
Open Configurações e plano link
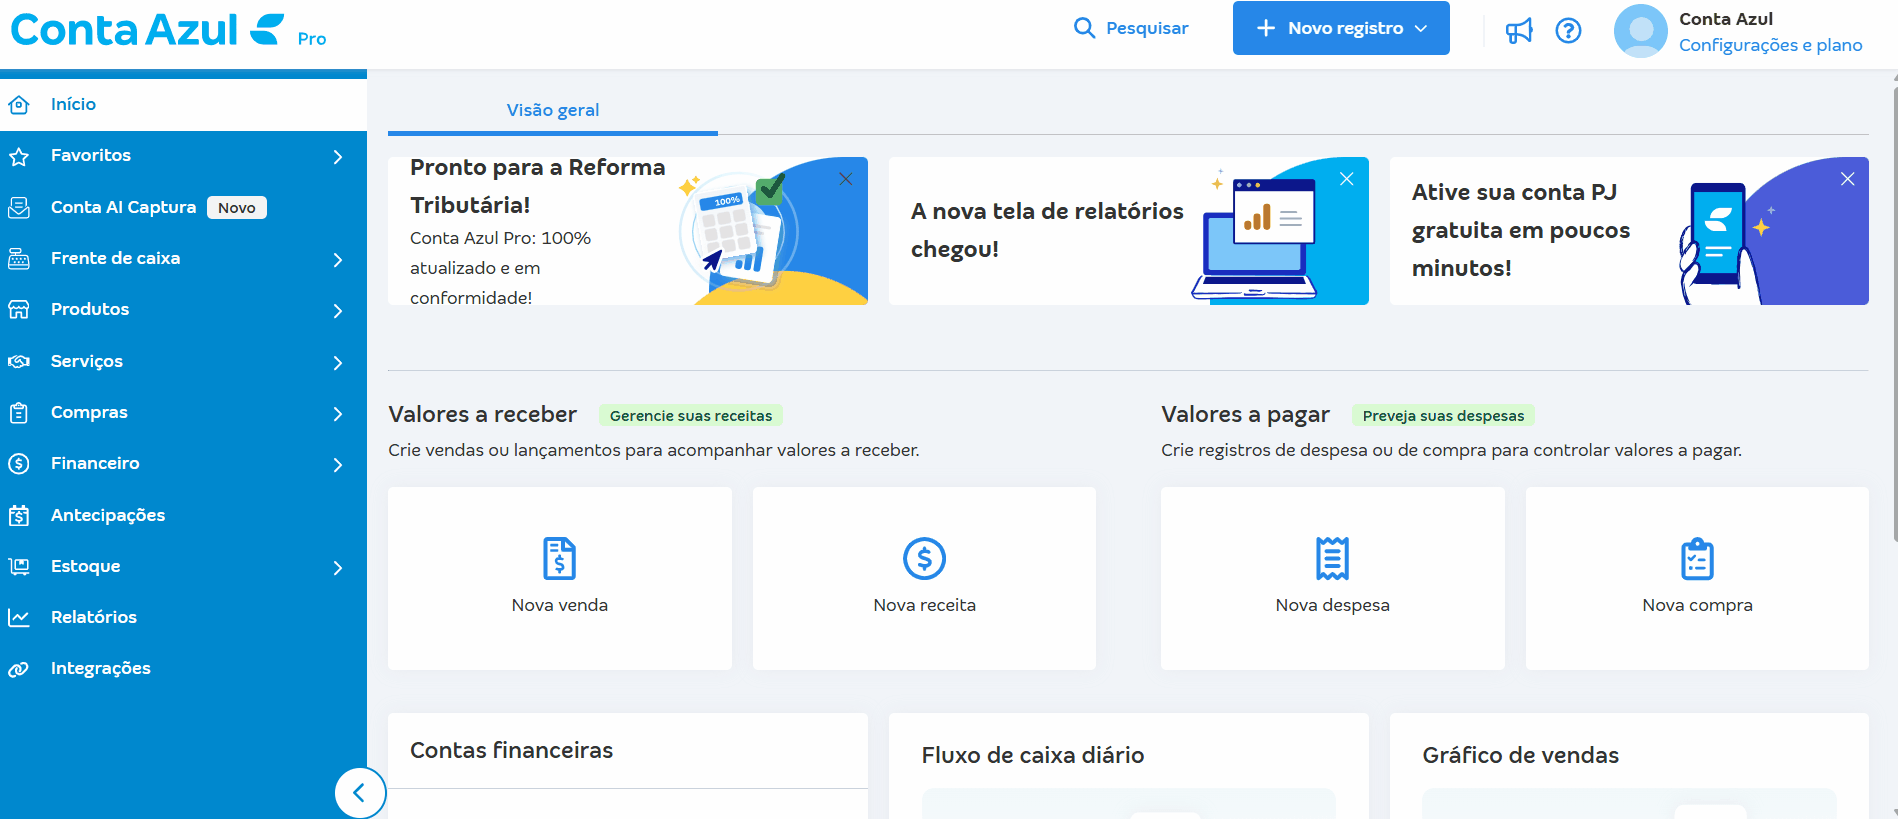point(1770,45)
